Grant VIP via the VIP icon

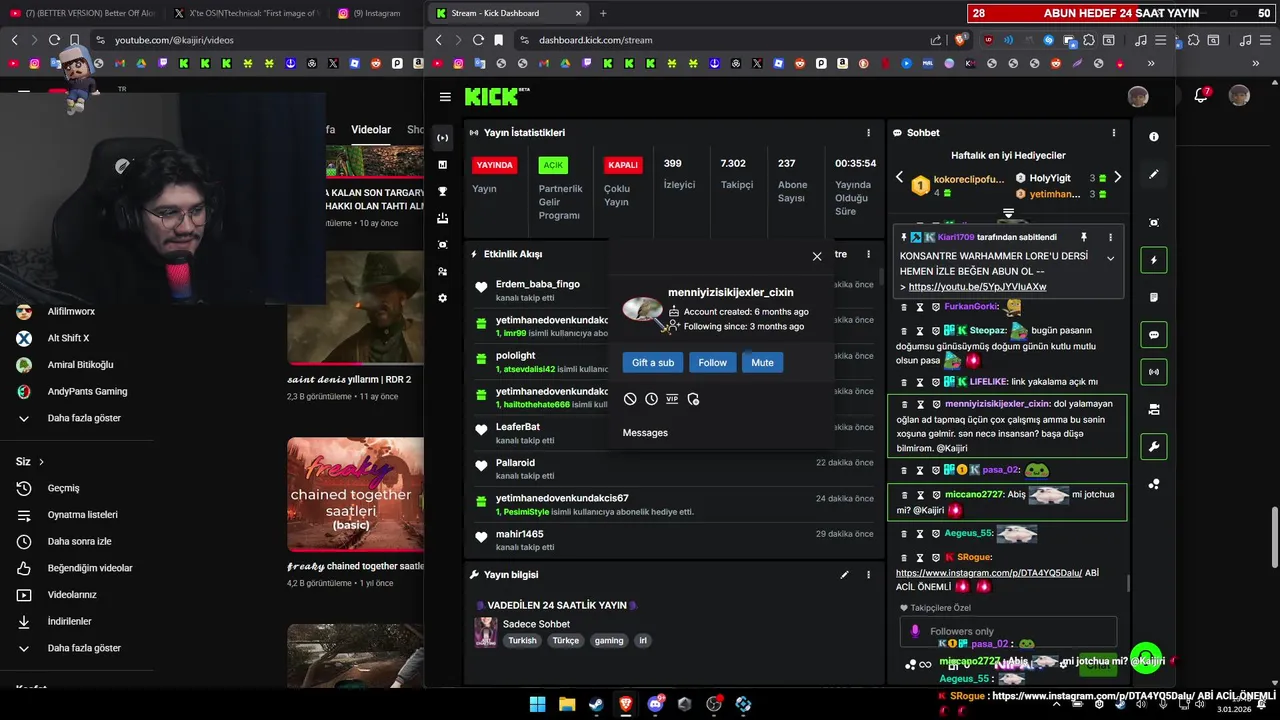click(x=672, y=399)
